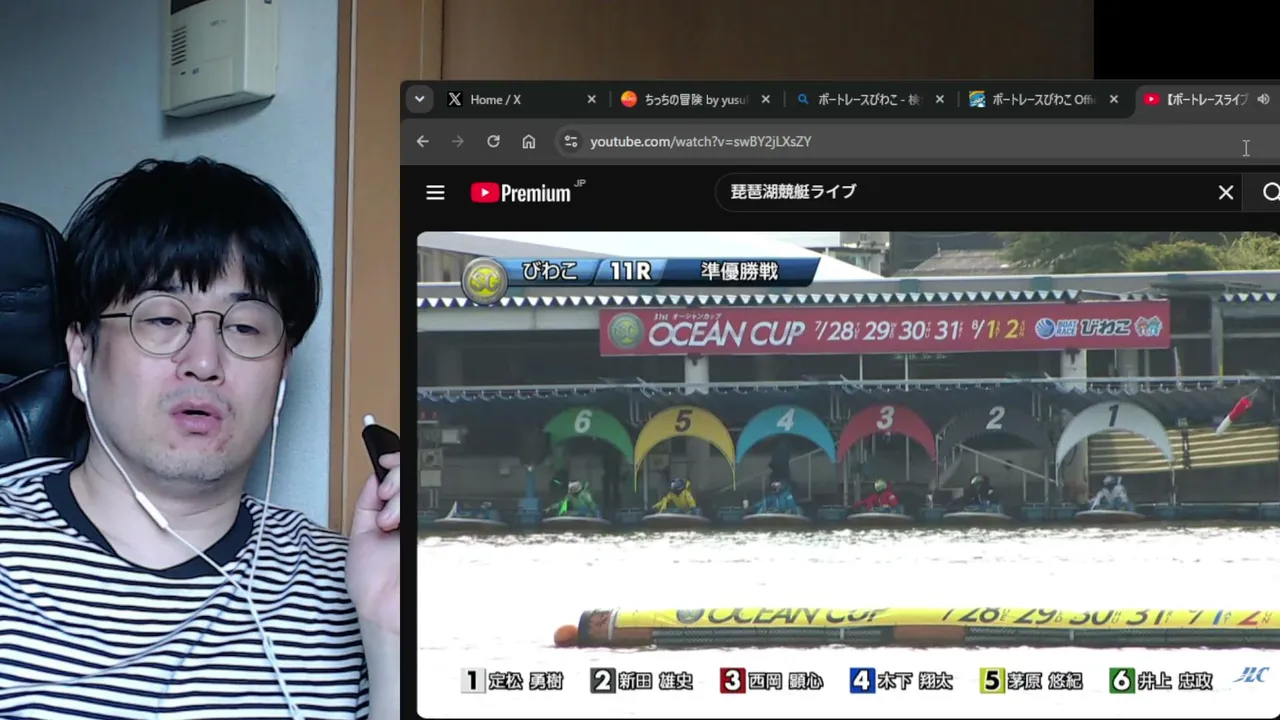Focus the address bar URL
Screen dimensions: 1280x720
[701, 142]
